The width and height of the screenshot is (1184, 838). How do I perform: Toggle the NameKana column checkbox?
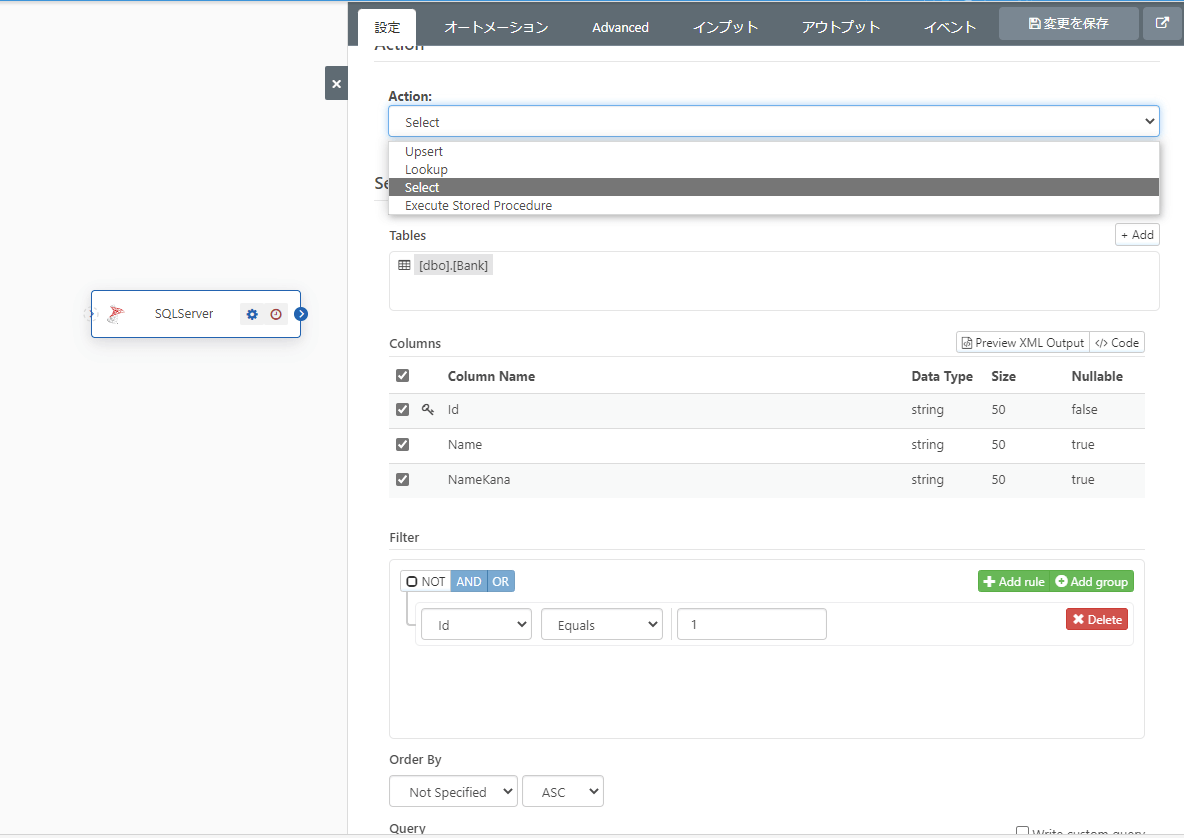pyautogui.click(x=403, y=480)
